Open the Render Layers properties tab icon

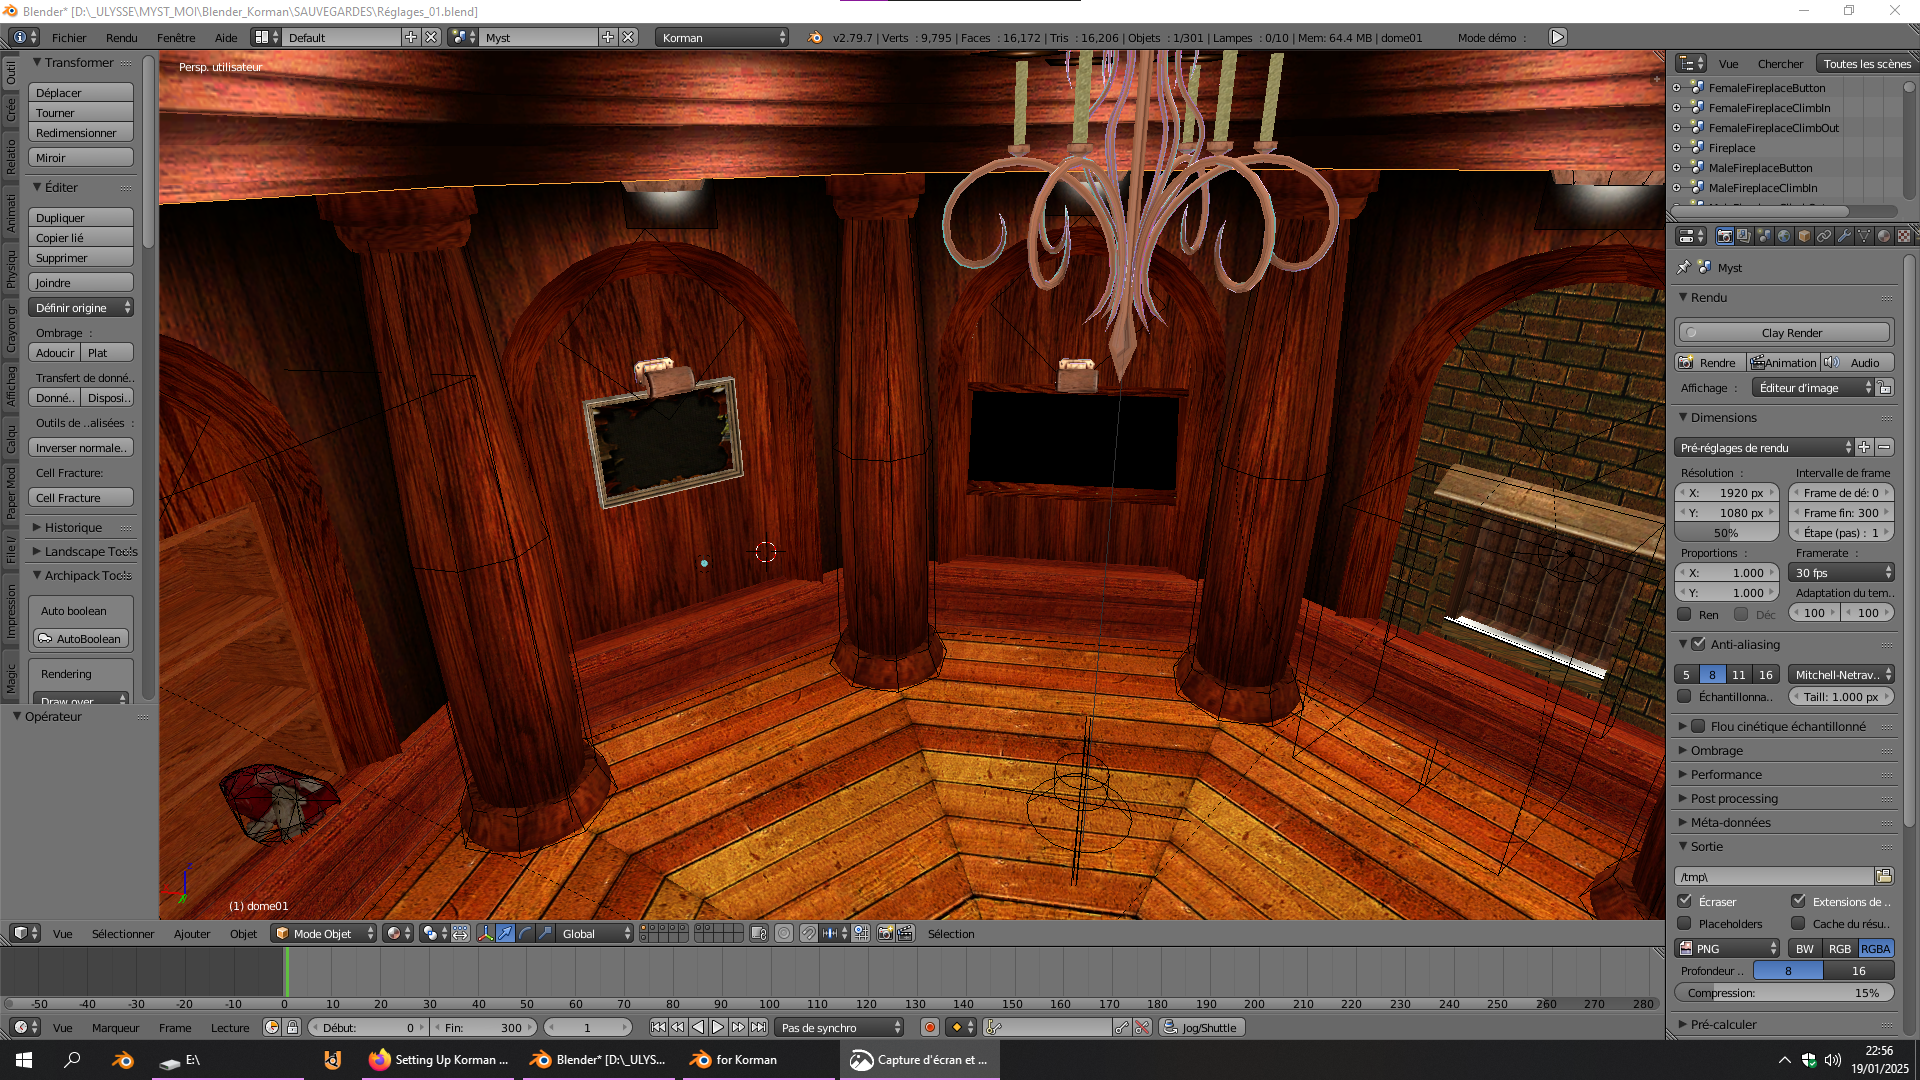[1744, 236]
